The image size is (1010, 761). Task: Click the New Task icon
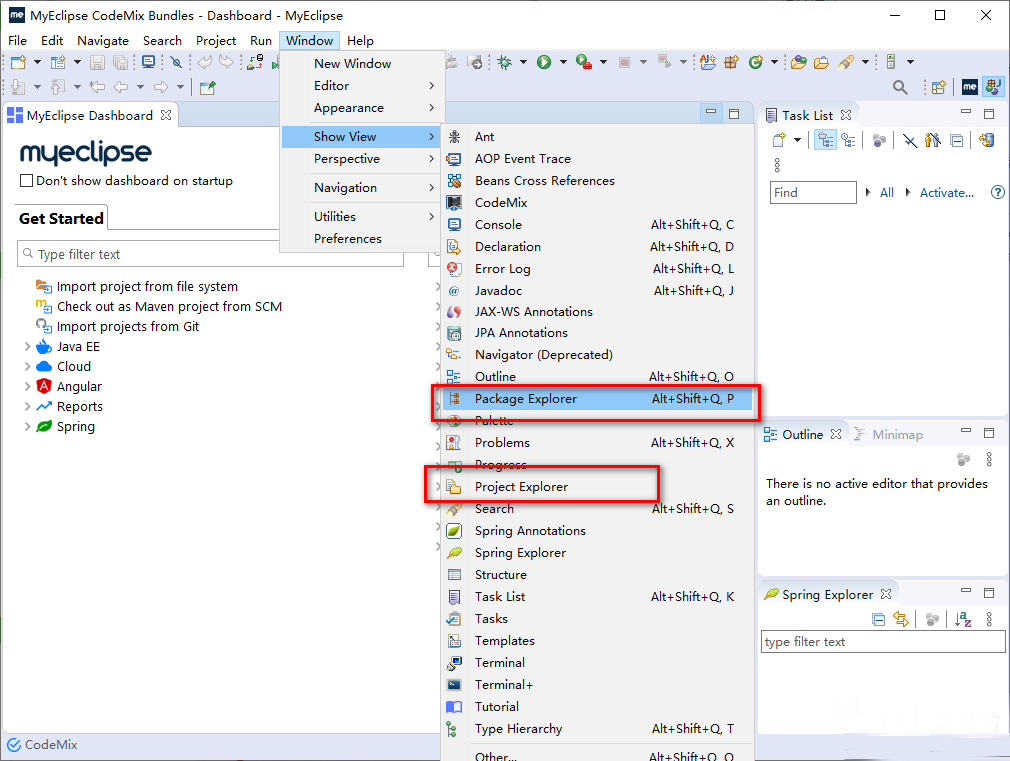(x=779, y=140)
